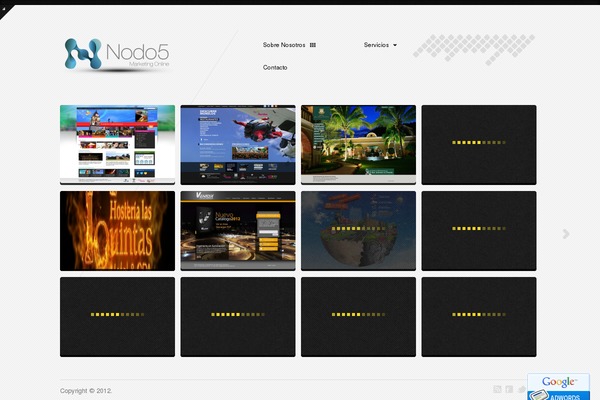Open the Hostería las Quintas thumbnail
Viewport: 600px width, 400px height.
coord(117,231)
